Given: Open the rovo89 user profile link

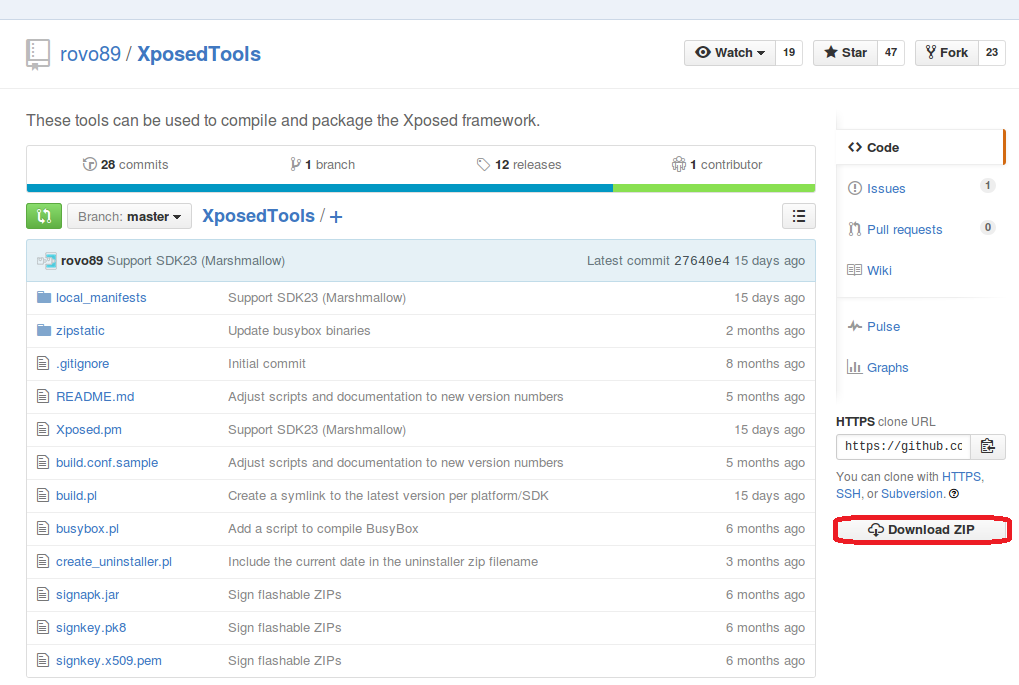Looking at the screenshot, I should tap(90, 54).
